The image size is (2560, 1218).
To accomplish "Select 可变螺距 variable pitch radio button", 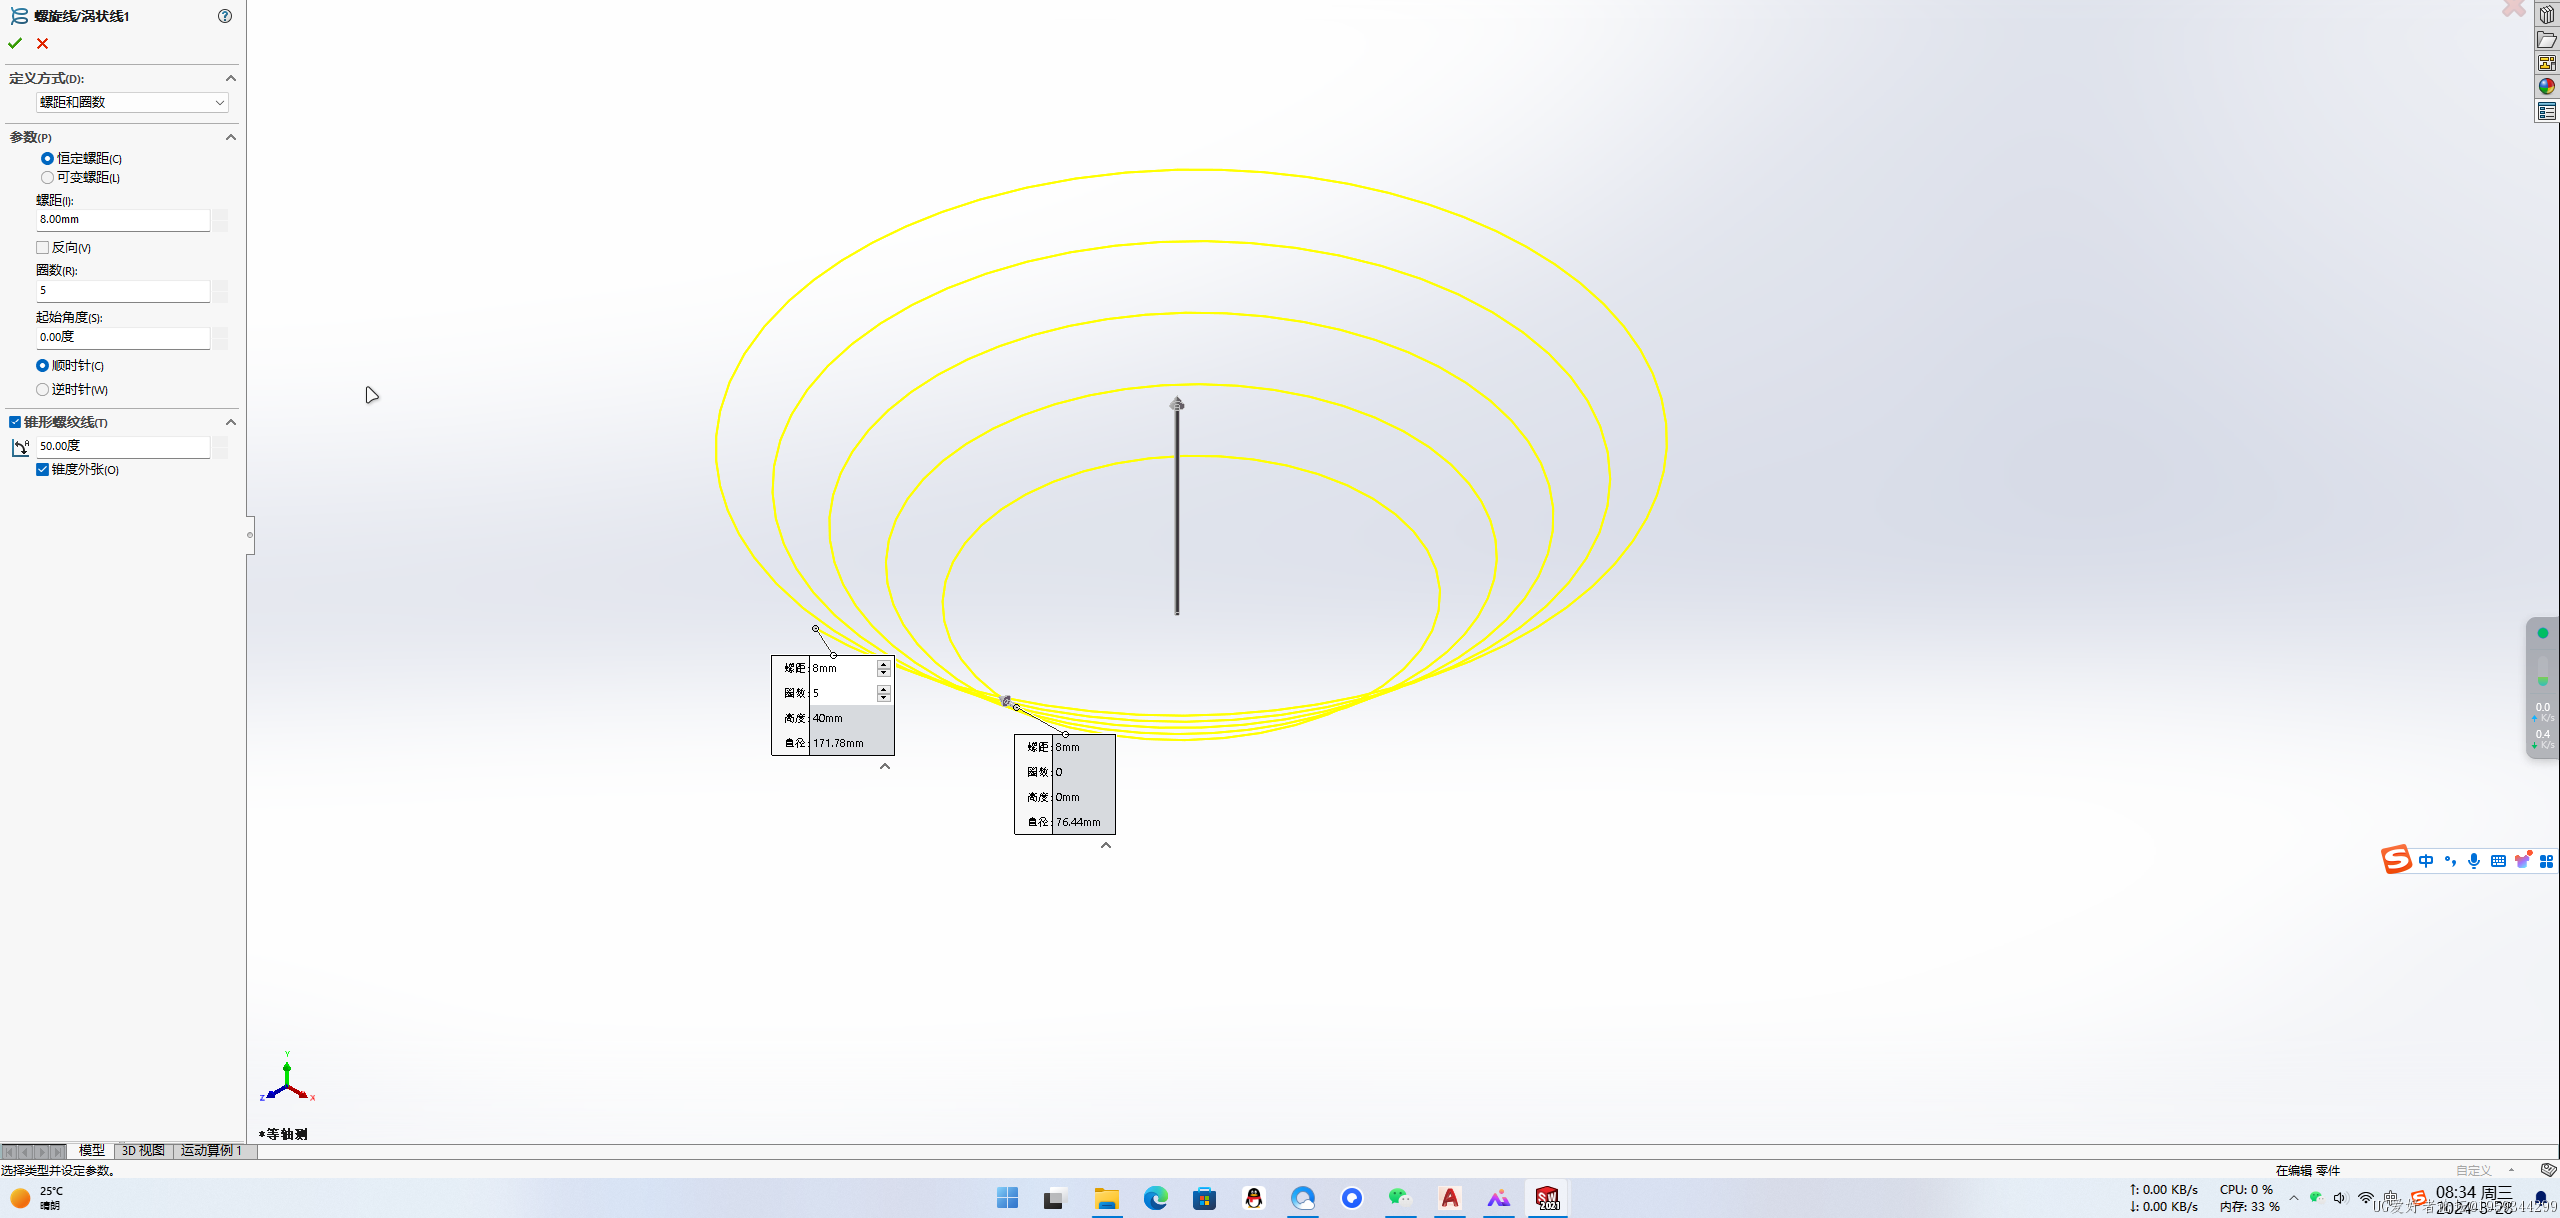I will pyautogui.click(x=47, y=178).
